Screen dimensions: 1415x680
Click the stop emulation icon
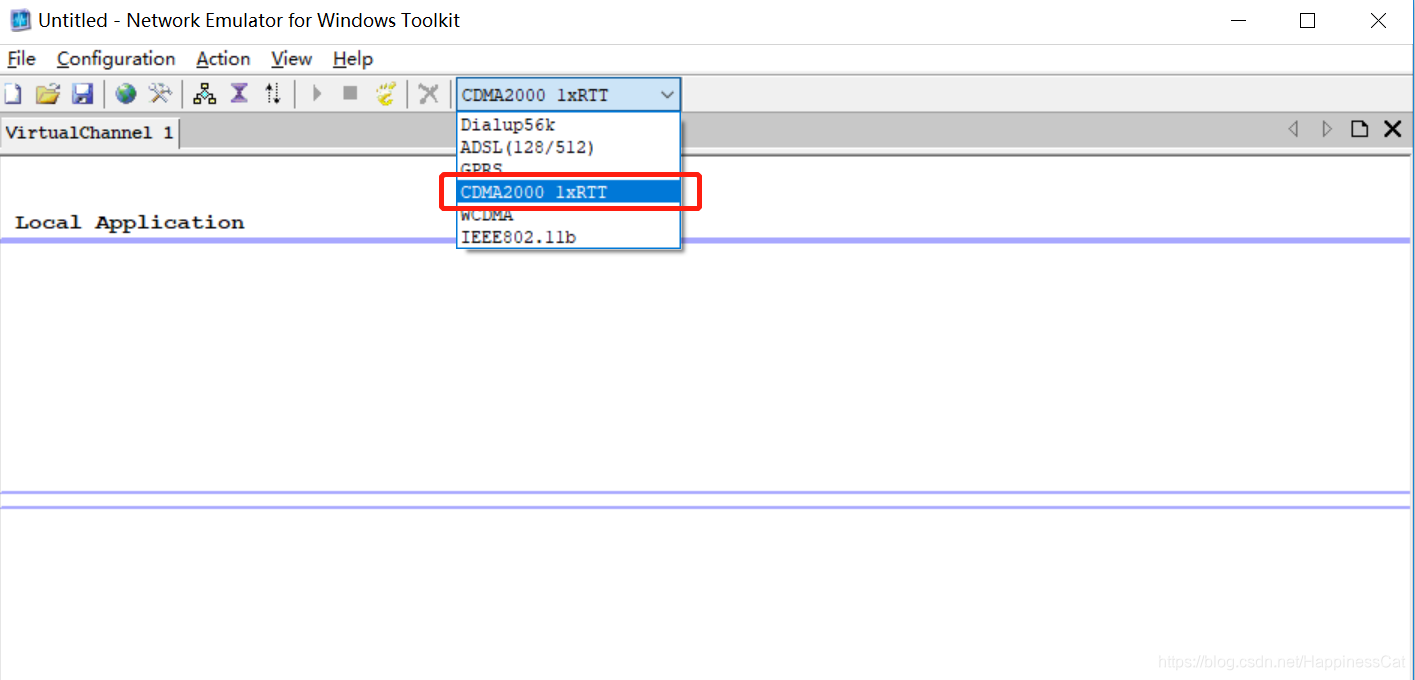tap(350, 92)
